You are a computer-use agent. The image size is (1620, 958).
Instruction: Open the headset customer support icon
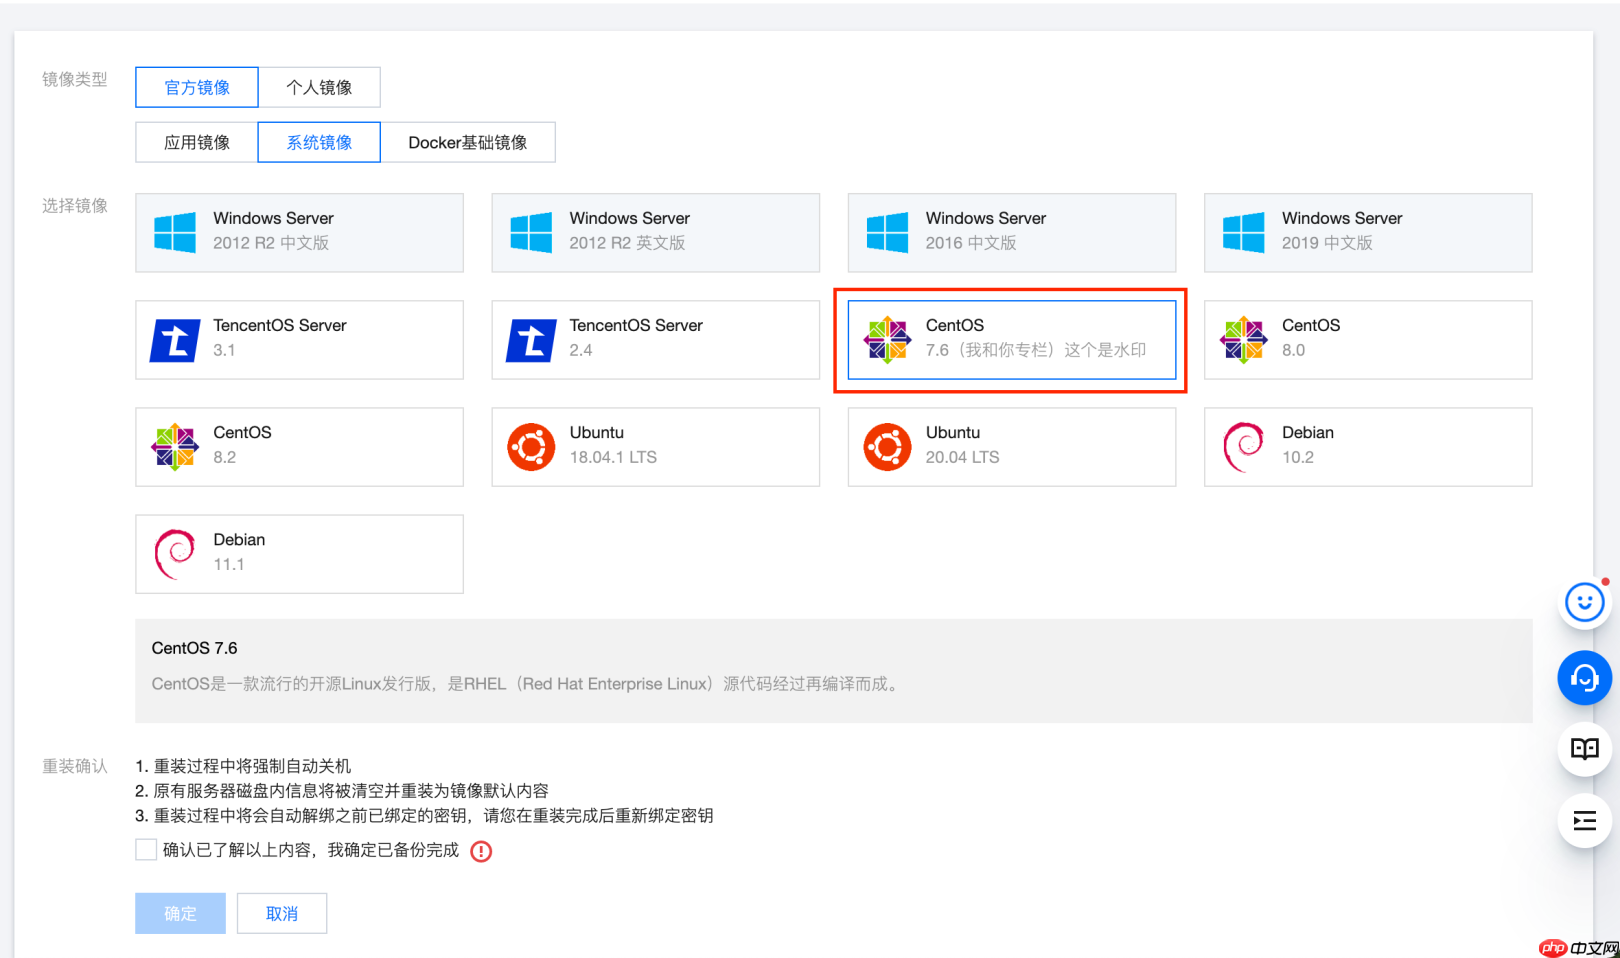point(1584,678)
